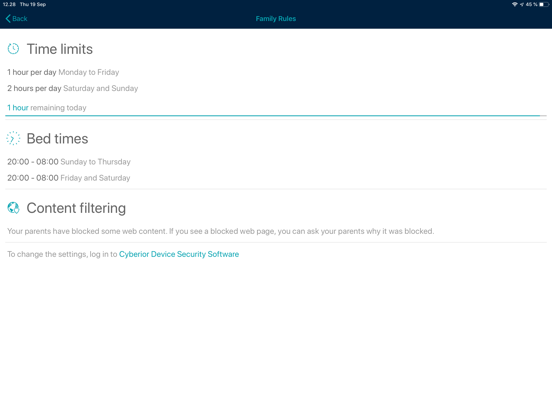This screenshot has height=414, width=552.
Task: Click '1 hour remaining today' text
Action: 47,108
